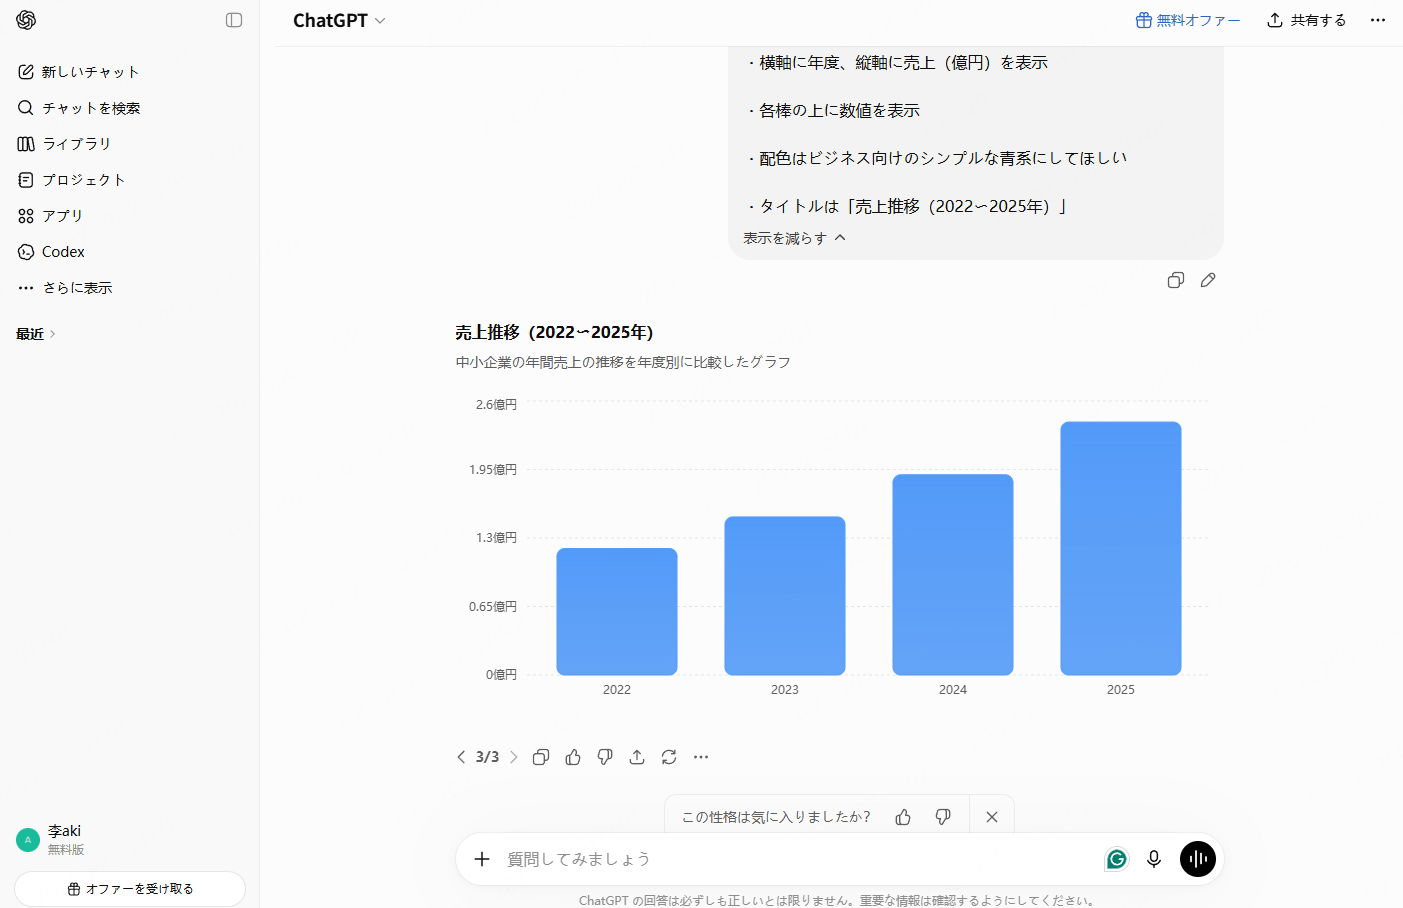This screenshot has width=1403, height=908.
Task: Open the Grammarly icon in input box
Action: [1117, 859]
